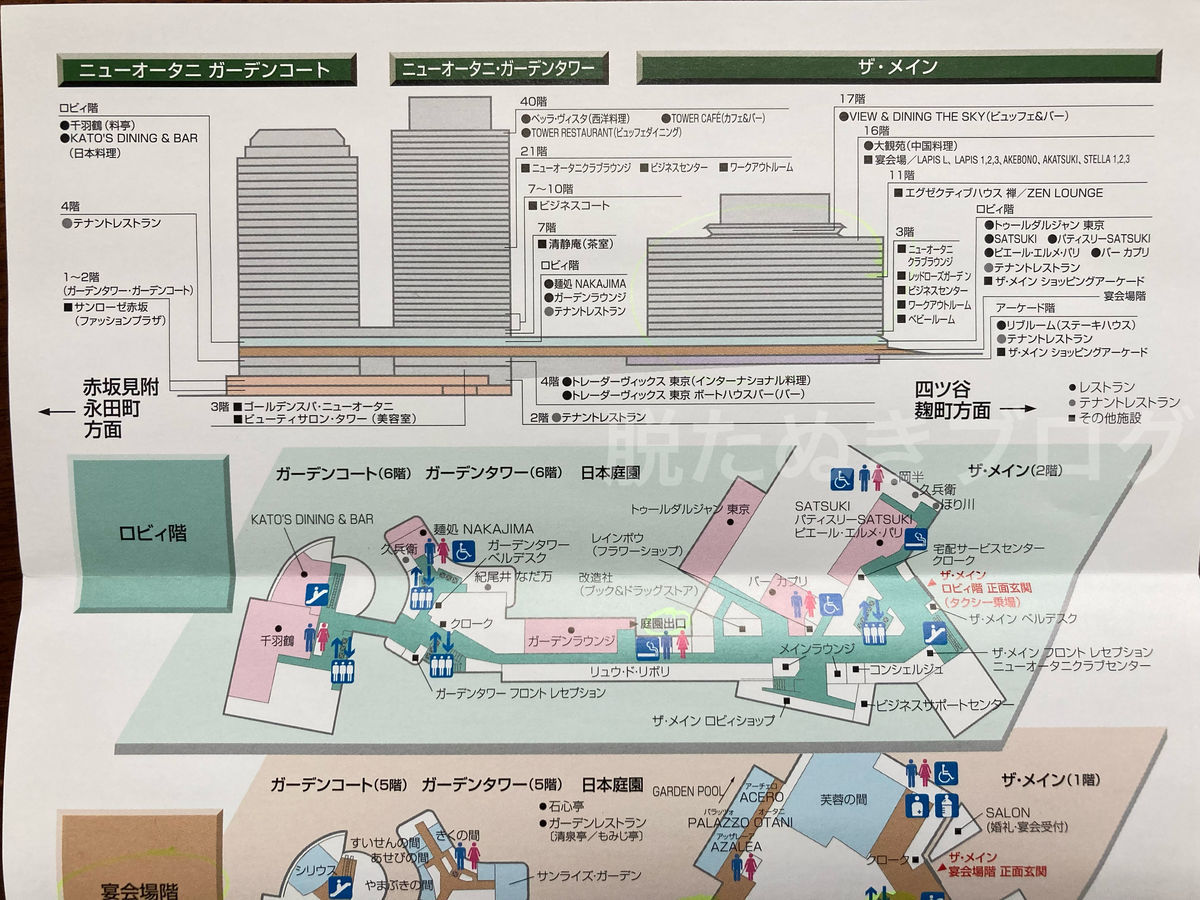The image size is (1200, 900).
Task: Select the elevator icon below 久兵衛 in Garden Tower
Action: pyautogui.click(x=421, y=598)
